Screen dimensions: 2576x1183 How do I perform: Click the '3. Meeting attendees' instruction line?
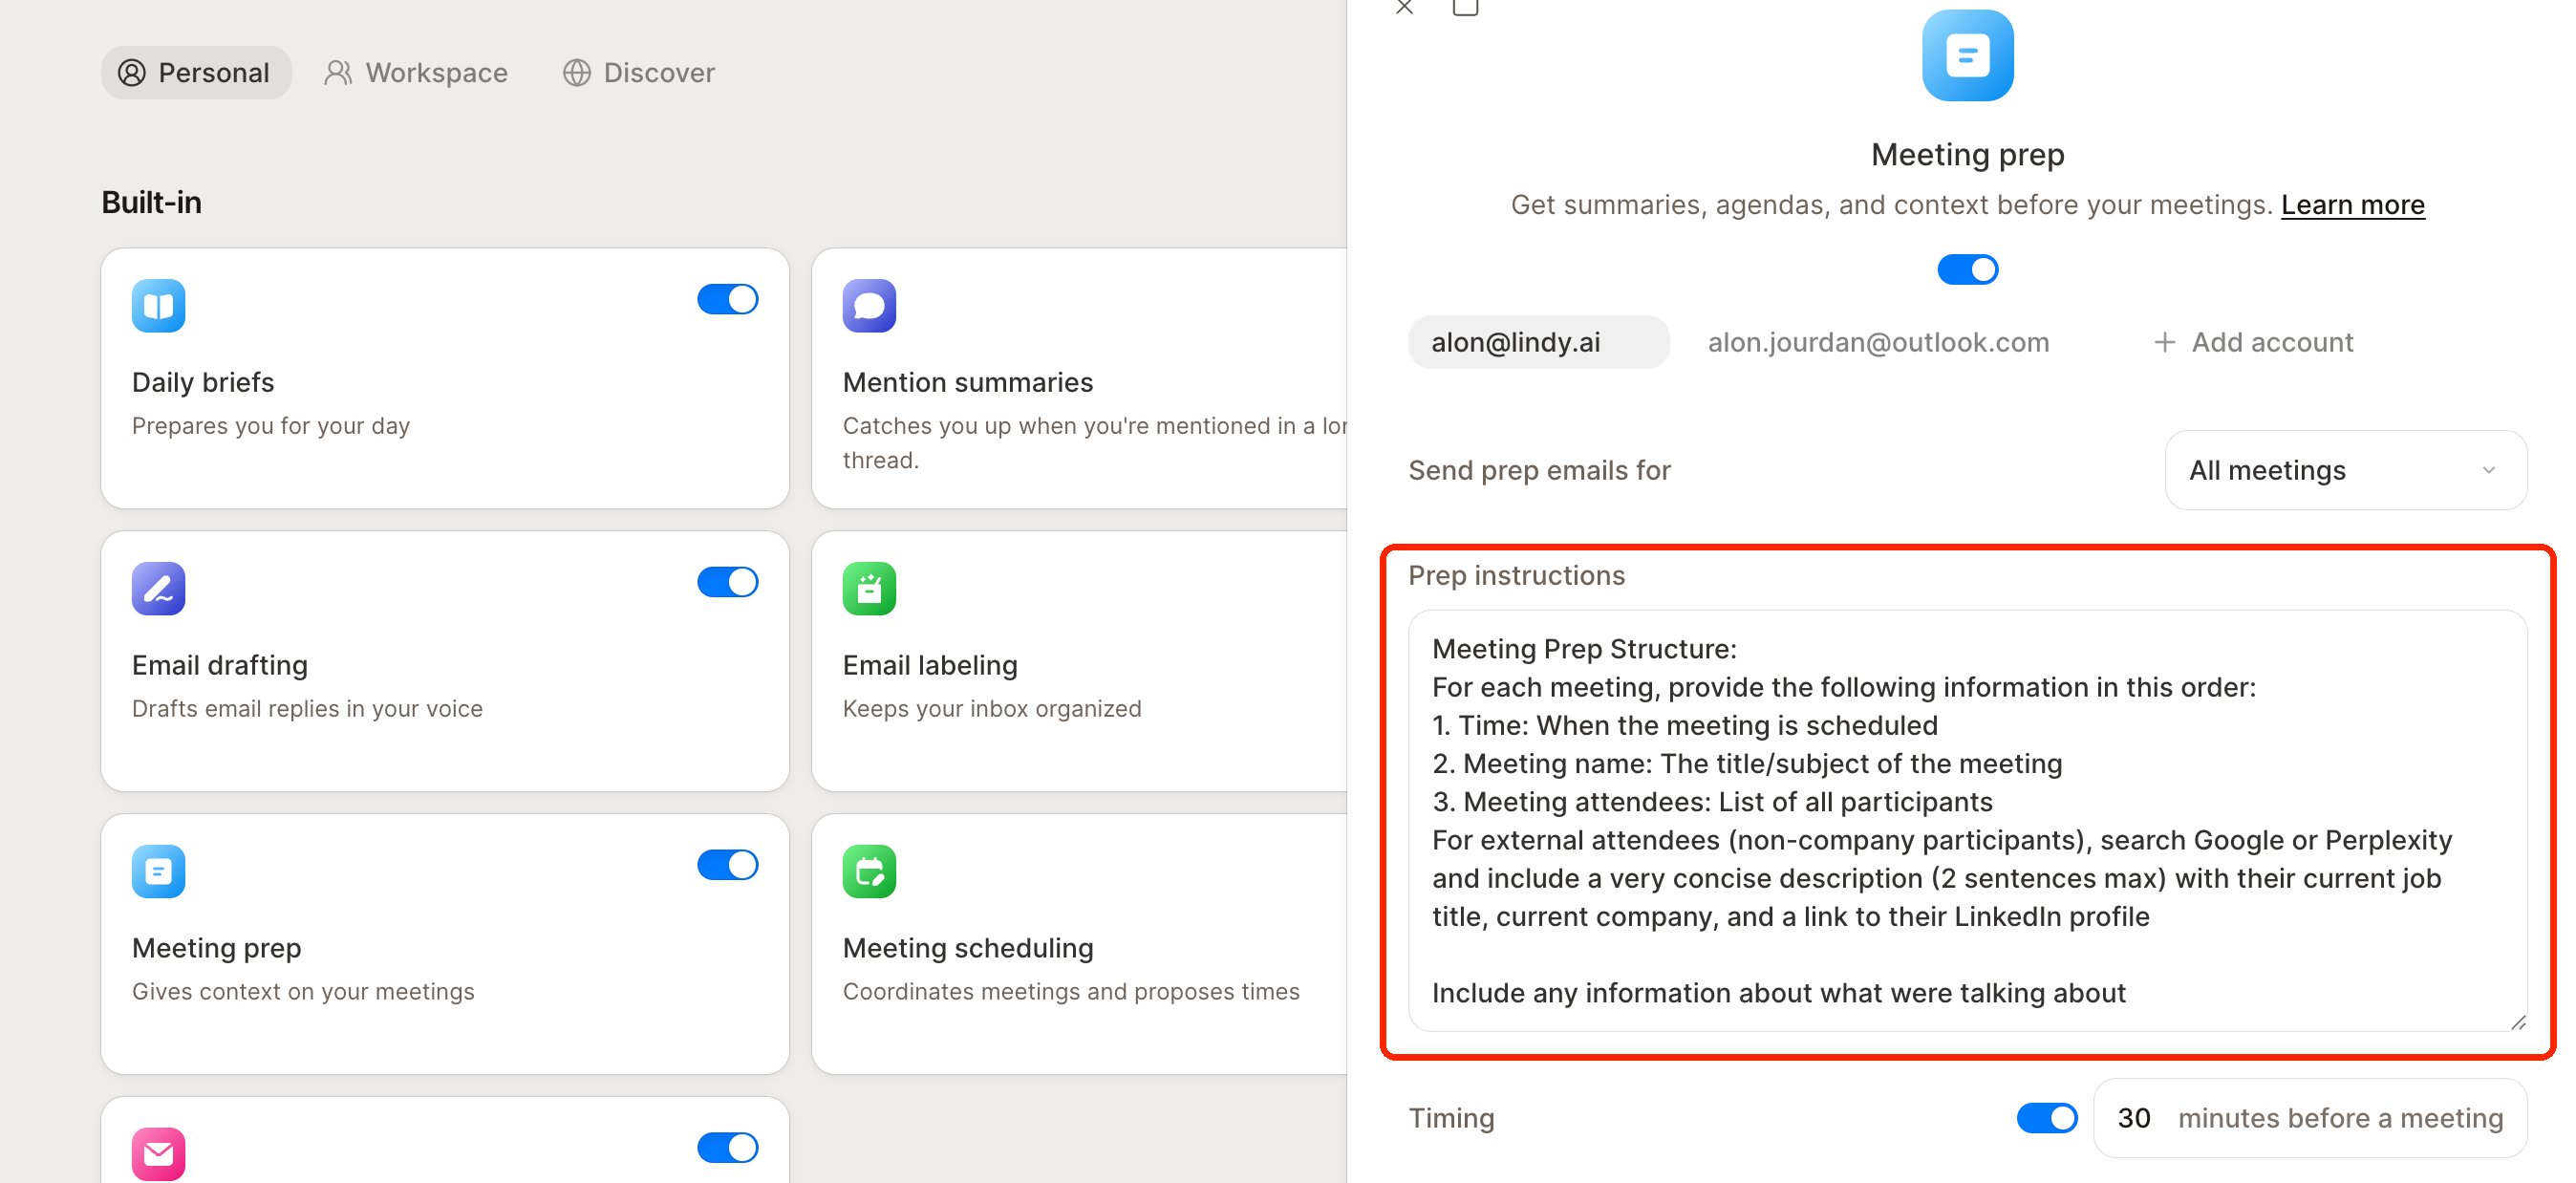pyautogui.click(x=1711, y=802)
